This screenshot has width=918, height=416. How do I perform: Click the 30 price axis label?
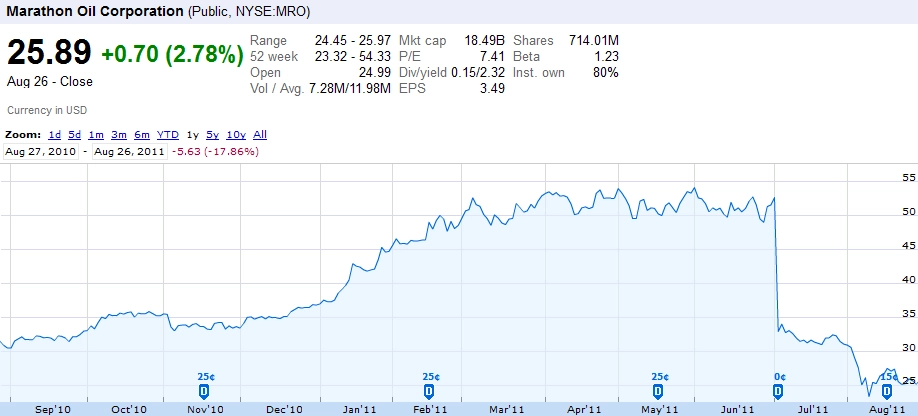pyautogui.click(x=909, y=348)
